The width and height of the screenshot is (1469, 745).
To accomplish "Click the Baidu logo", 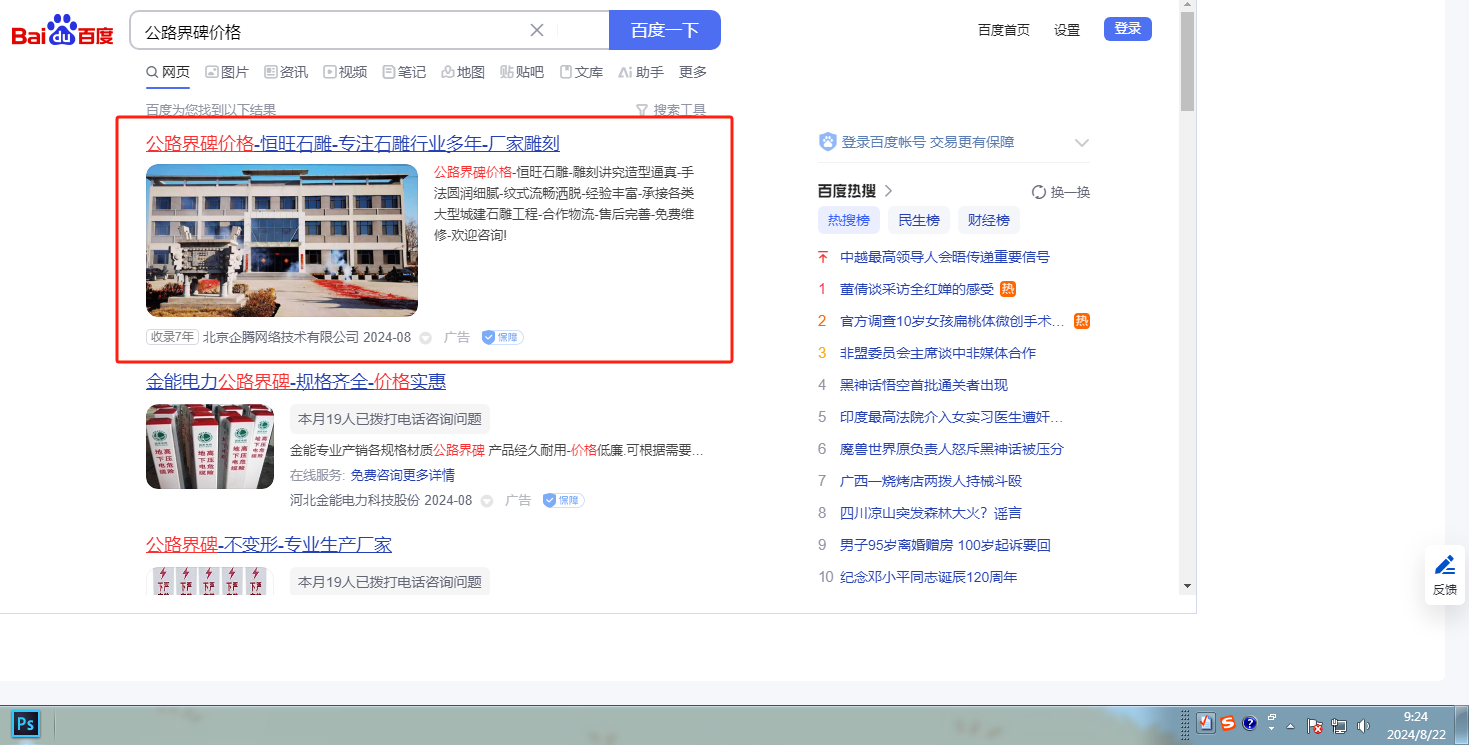I will point(62,31).
